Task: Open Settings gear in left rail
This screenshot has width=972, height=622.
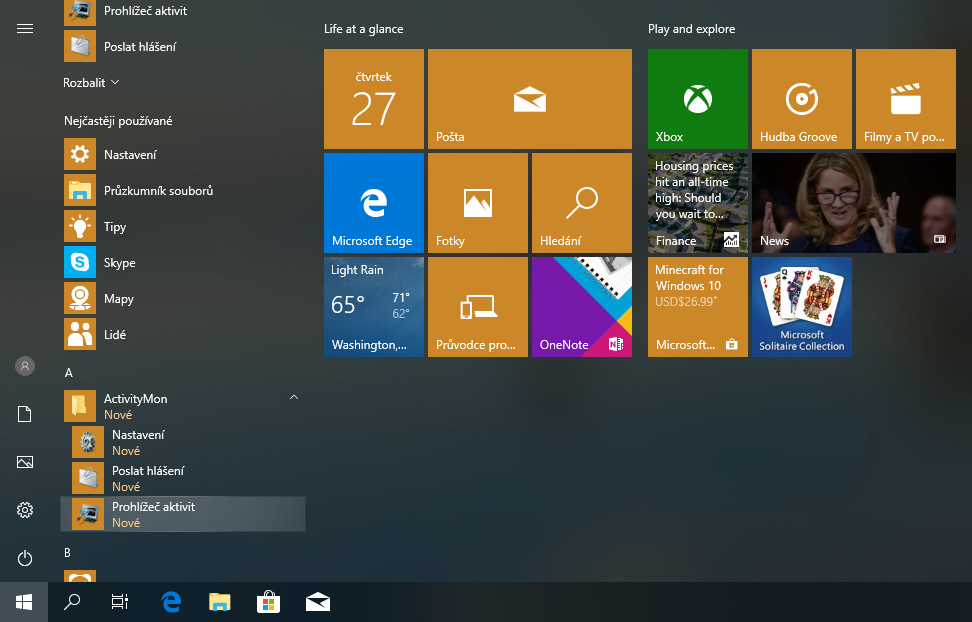Action: (25, 510)
